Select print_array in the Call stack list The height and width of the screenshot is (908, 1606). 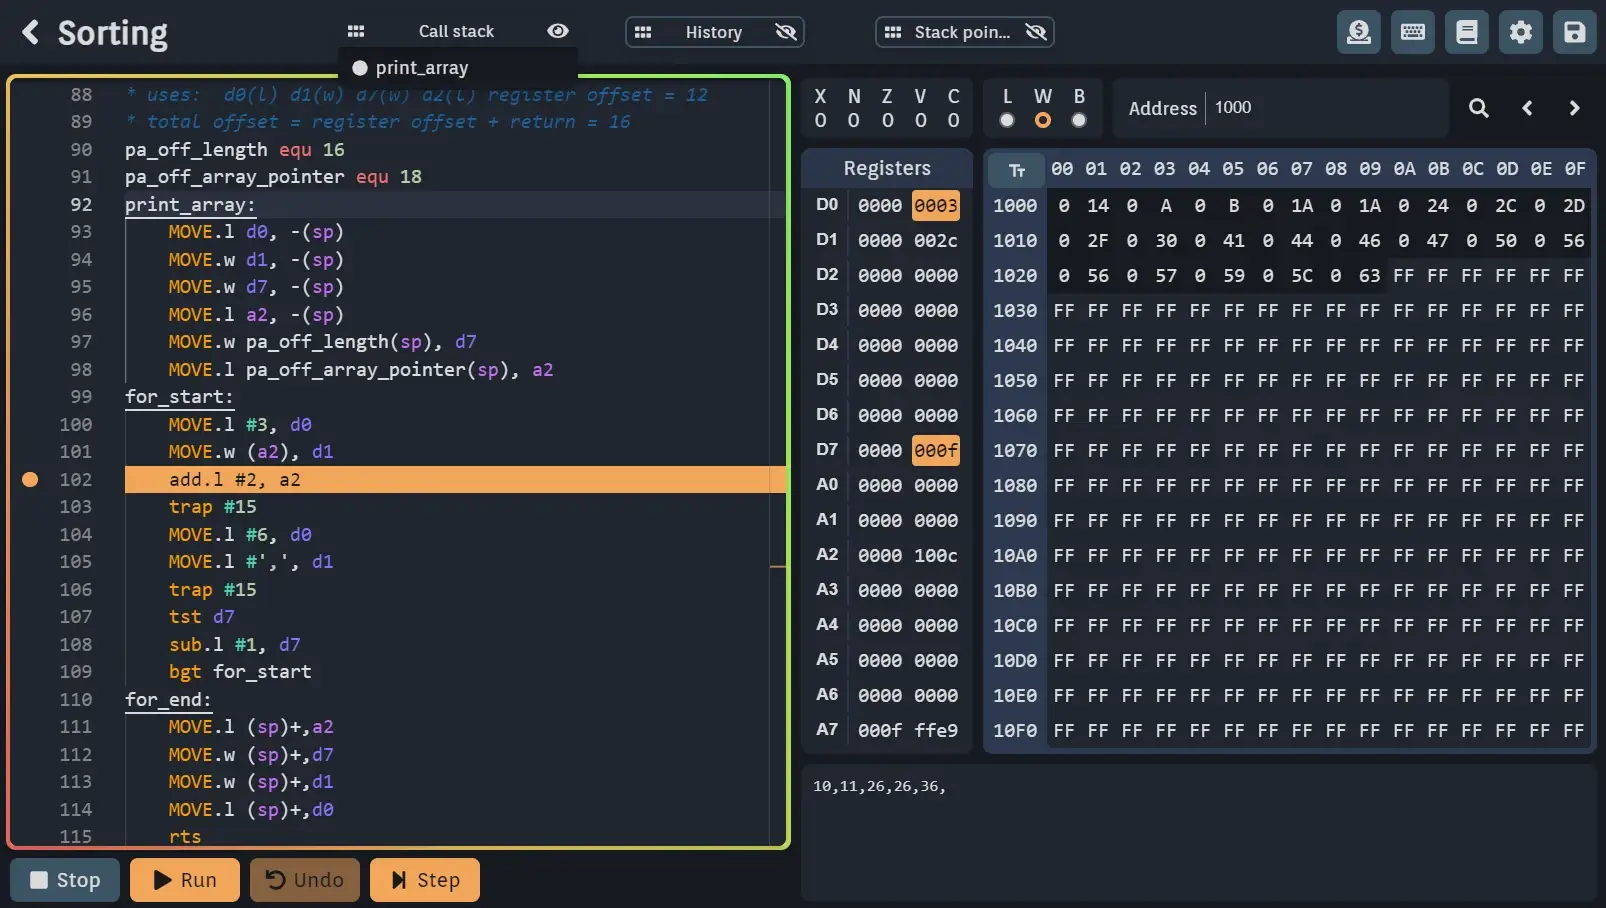420,67
